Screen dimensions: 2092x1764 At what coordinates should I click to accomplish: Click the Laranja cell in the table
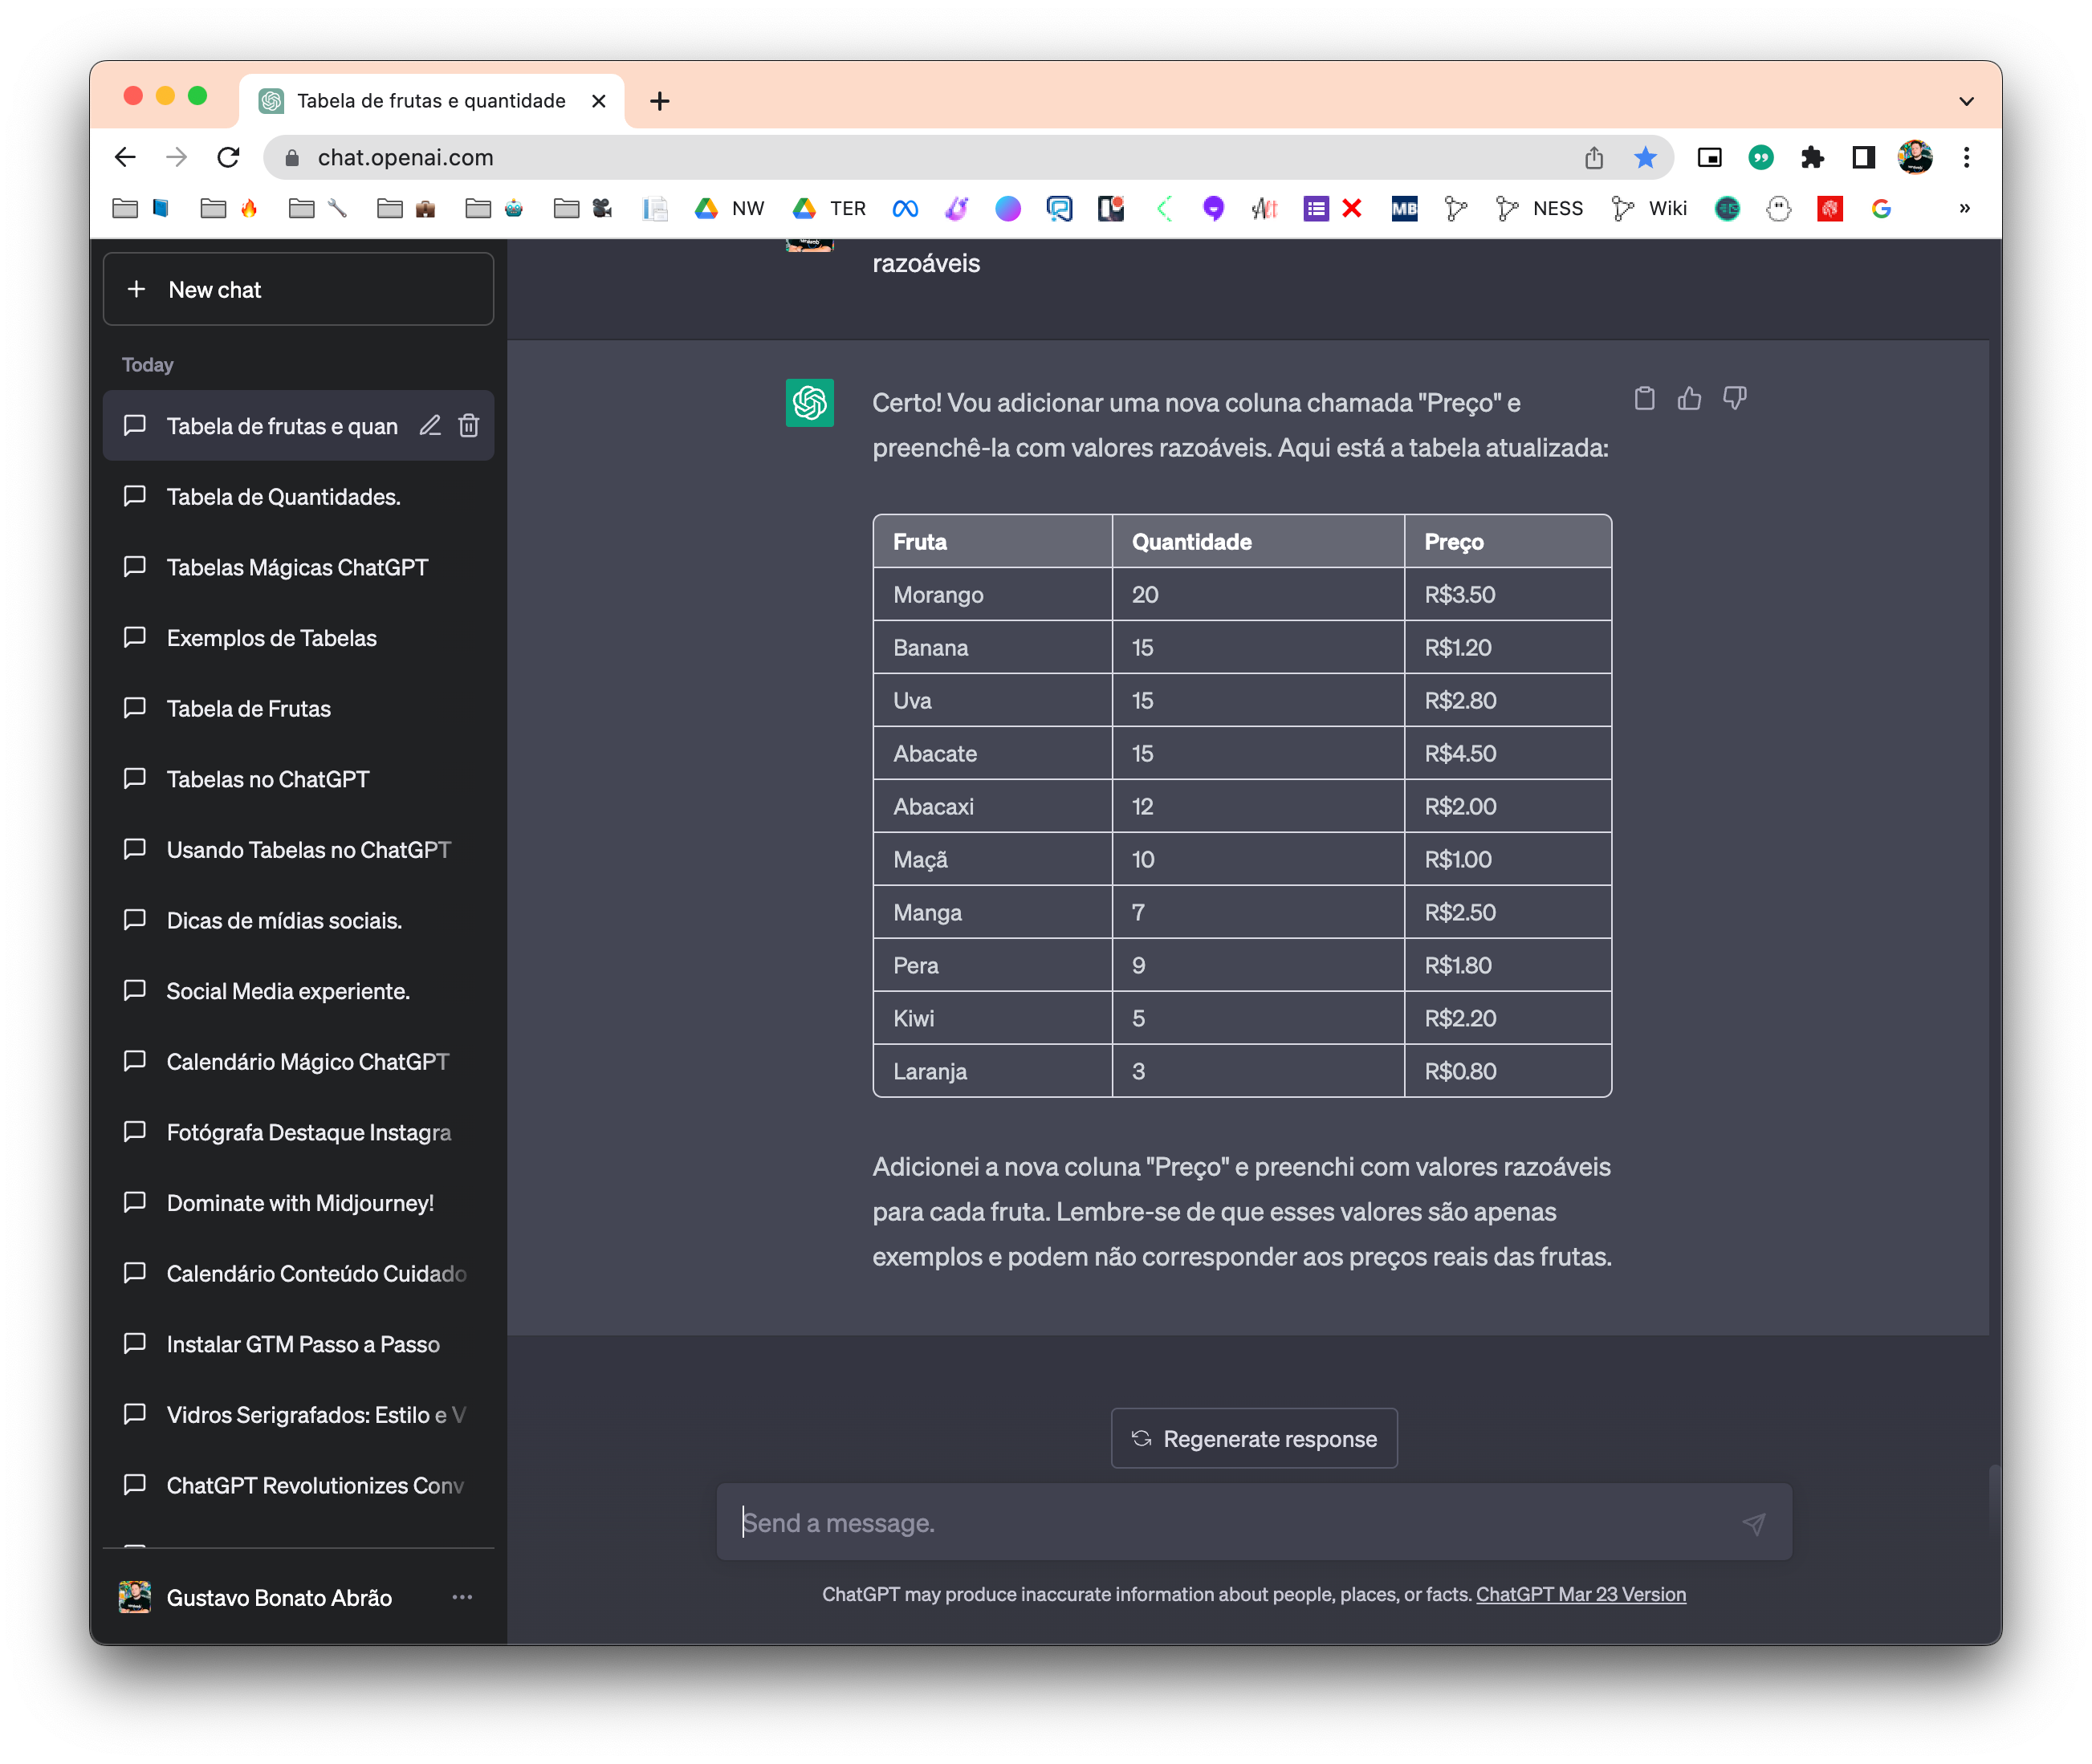(x=992, y=1071)
